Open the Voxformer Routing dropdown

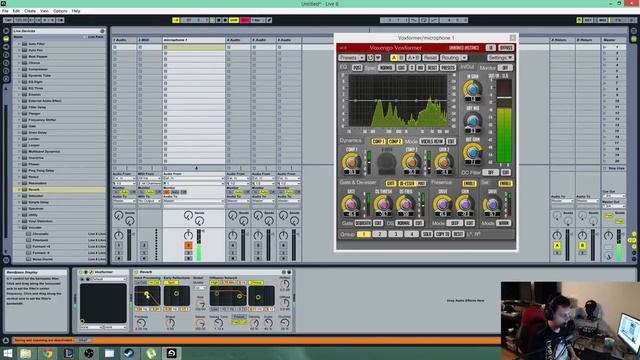[x=453, y=58]
